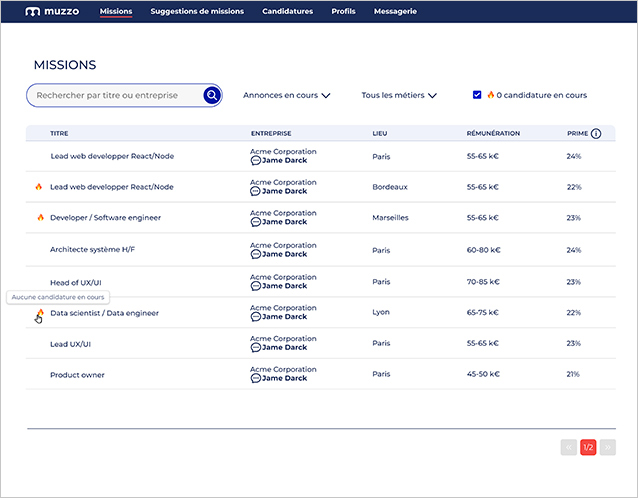Click the search magnifier button
Image resolution: width=638 pixels, height=498 pixels.
[x=212, y=95]
